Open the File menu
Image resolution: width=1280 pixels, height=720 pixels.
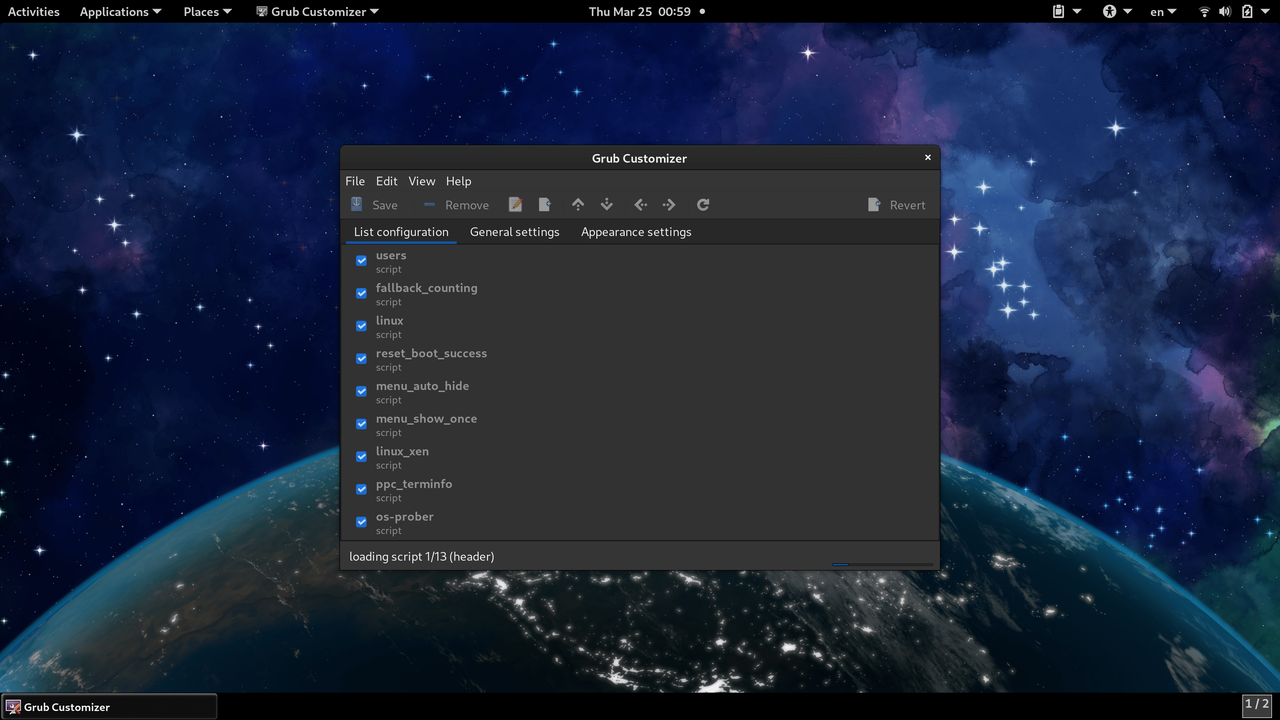(355, 181)
